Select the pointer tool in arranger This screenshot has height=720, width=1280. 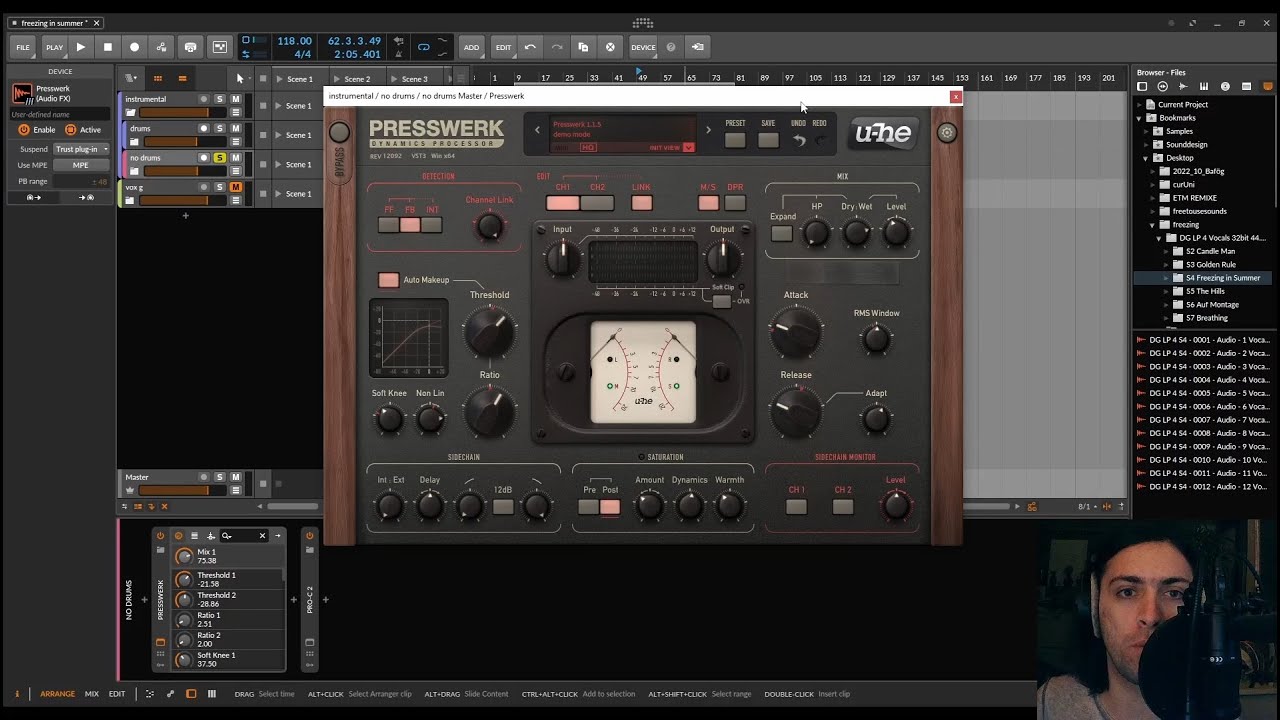click(x=239, y=78)
